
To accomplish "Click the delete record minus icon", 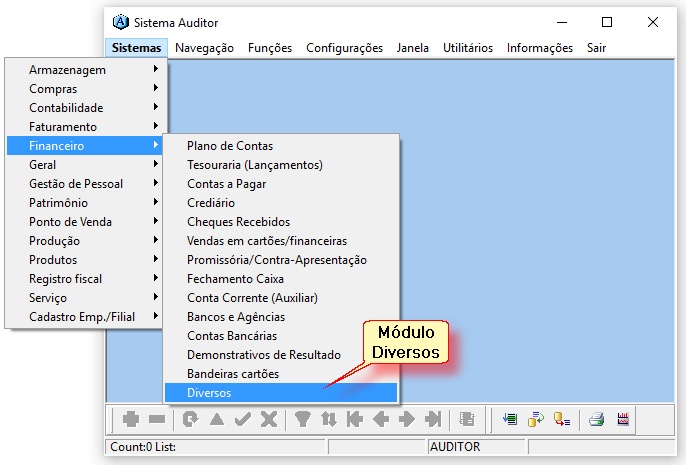I will tap(157, 419).
